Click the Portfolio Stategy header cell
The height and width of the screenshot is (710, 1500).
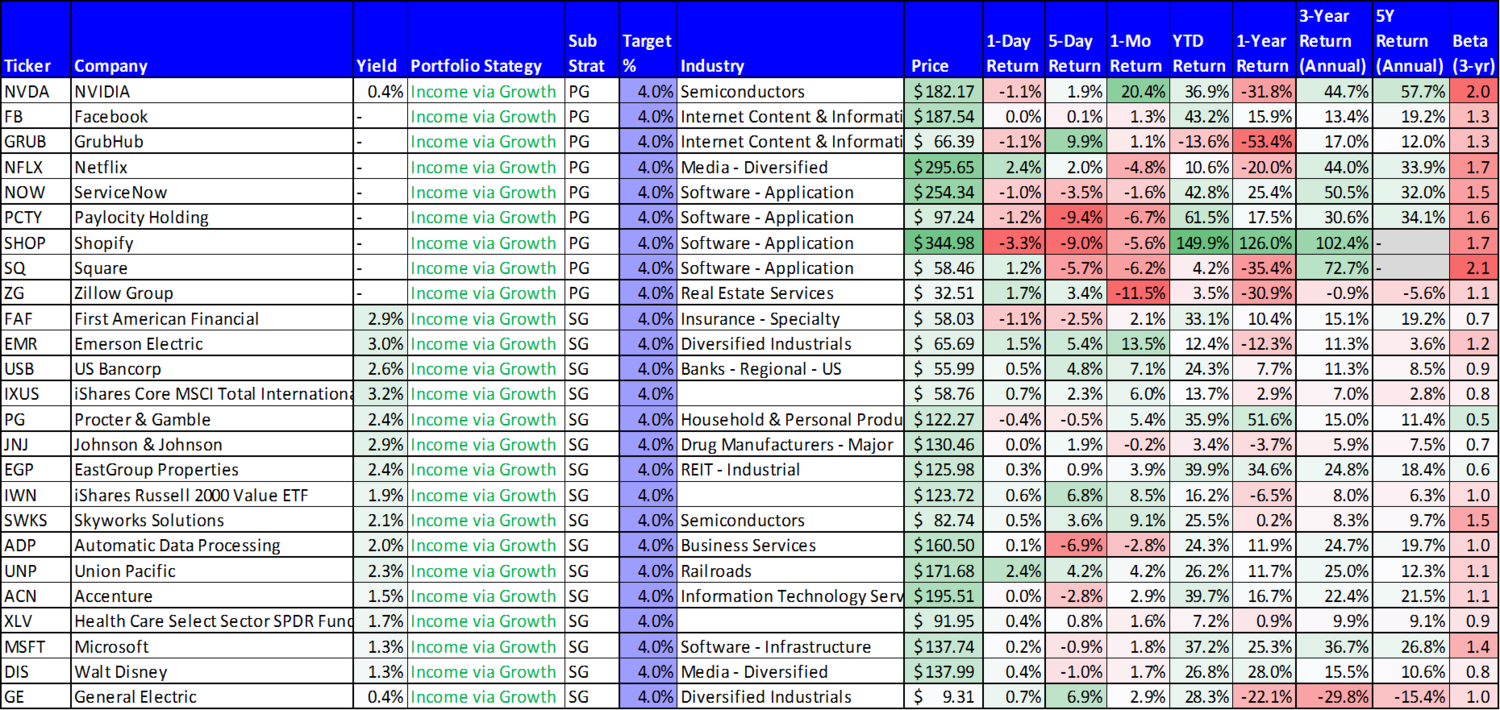coord(485,40)
